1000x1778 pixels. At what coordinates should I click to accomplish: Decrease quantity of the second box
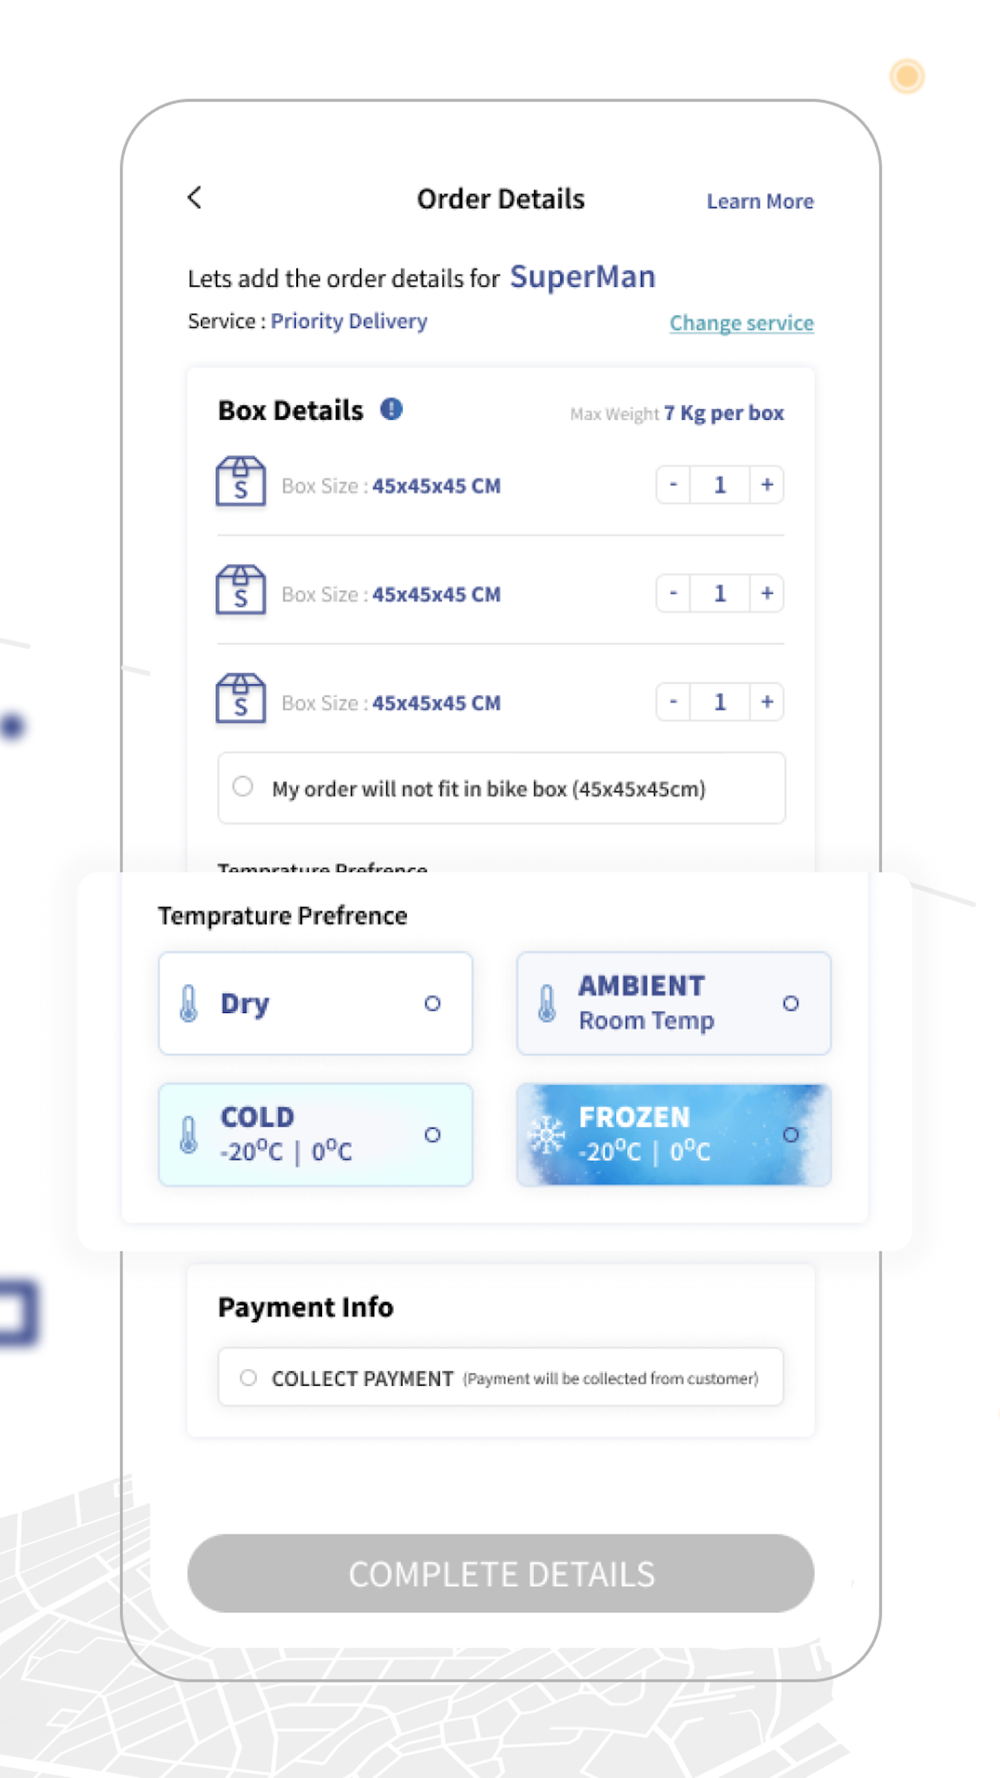pyautogui.click(x=673, y=593)
